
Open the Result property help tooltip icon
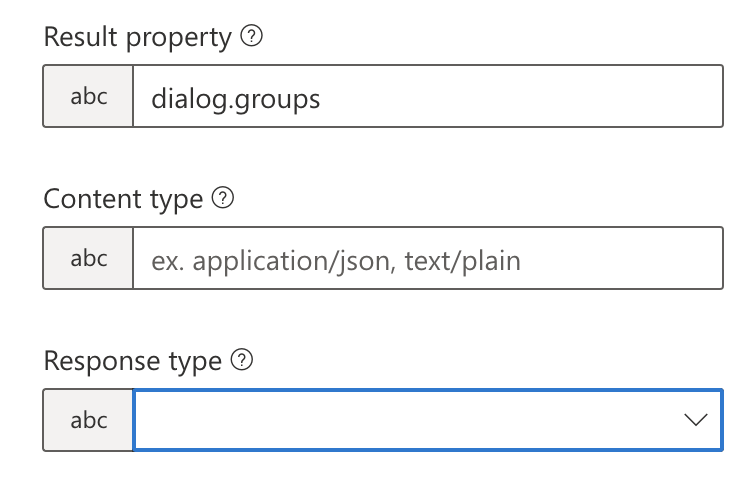[x=251, y=36]
